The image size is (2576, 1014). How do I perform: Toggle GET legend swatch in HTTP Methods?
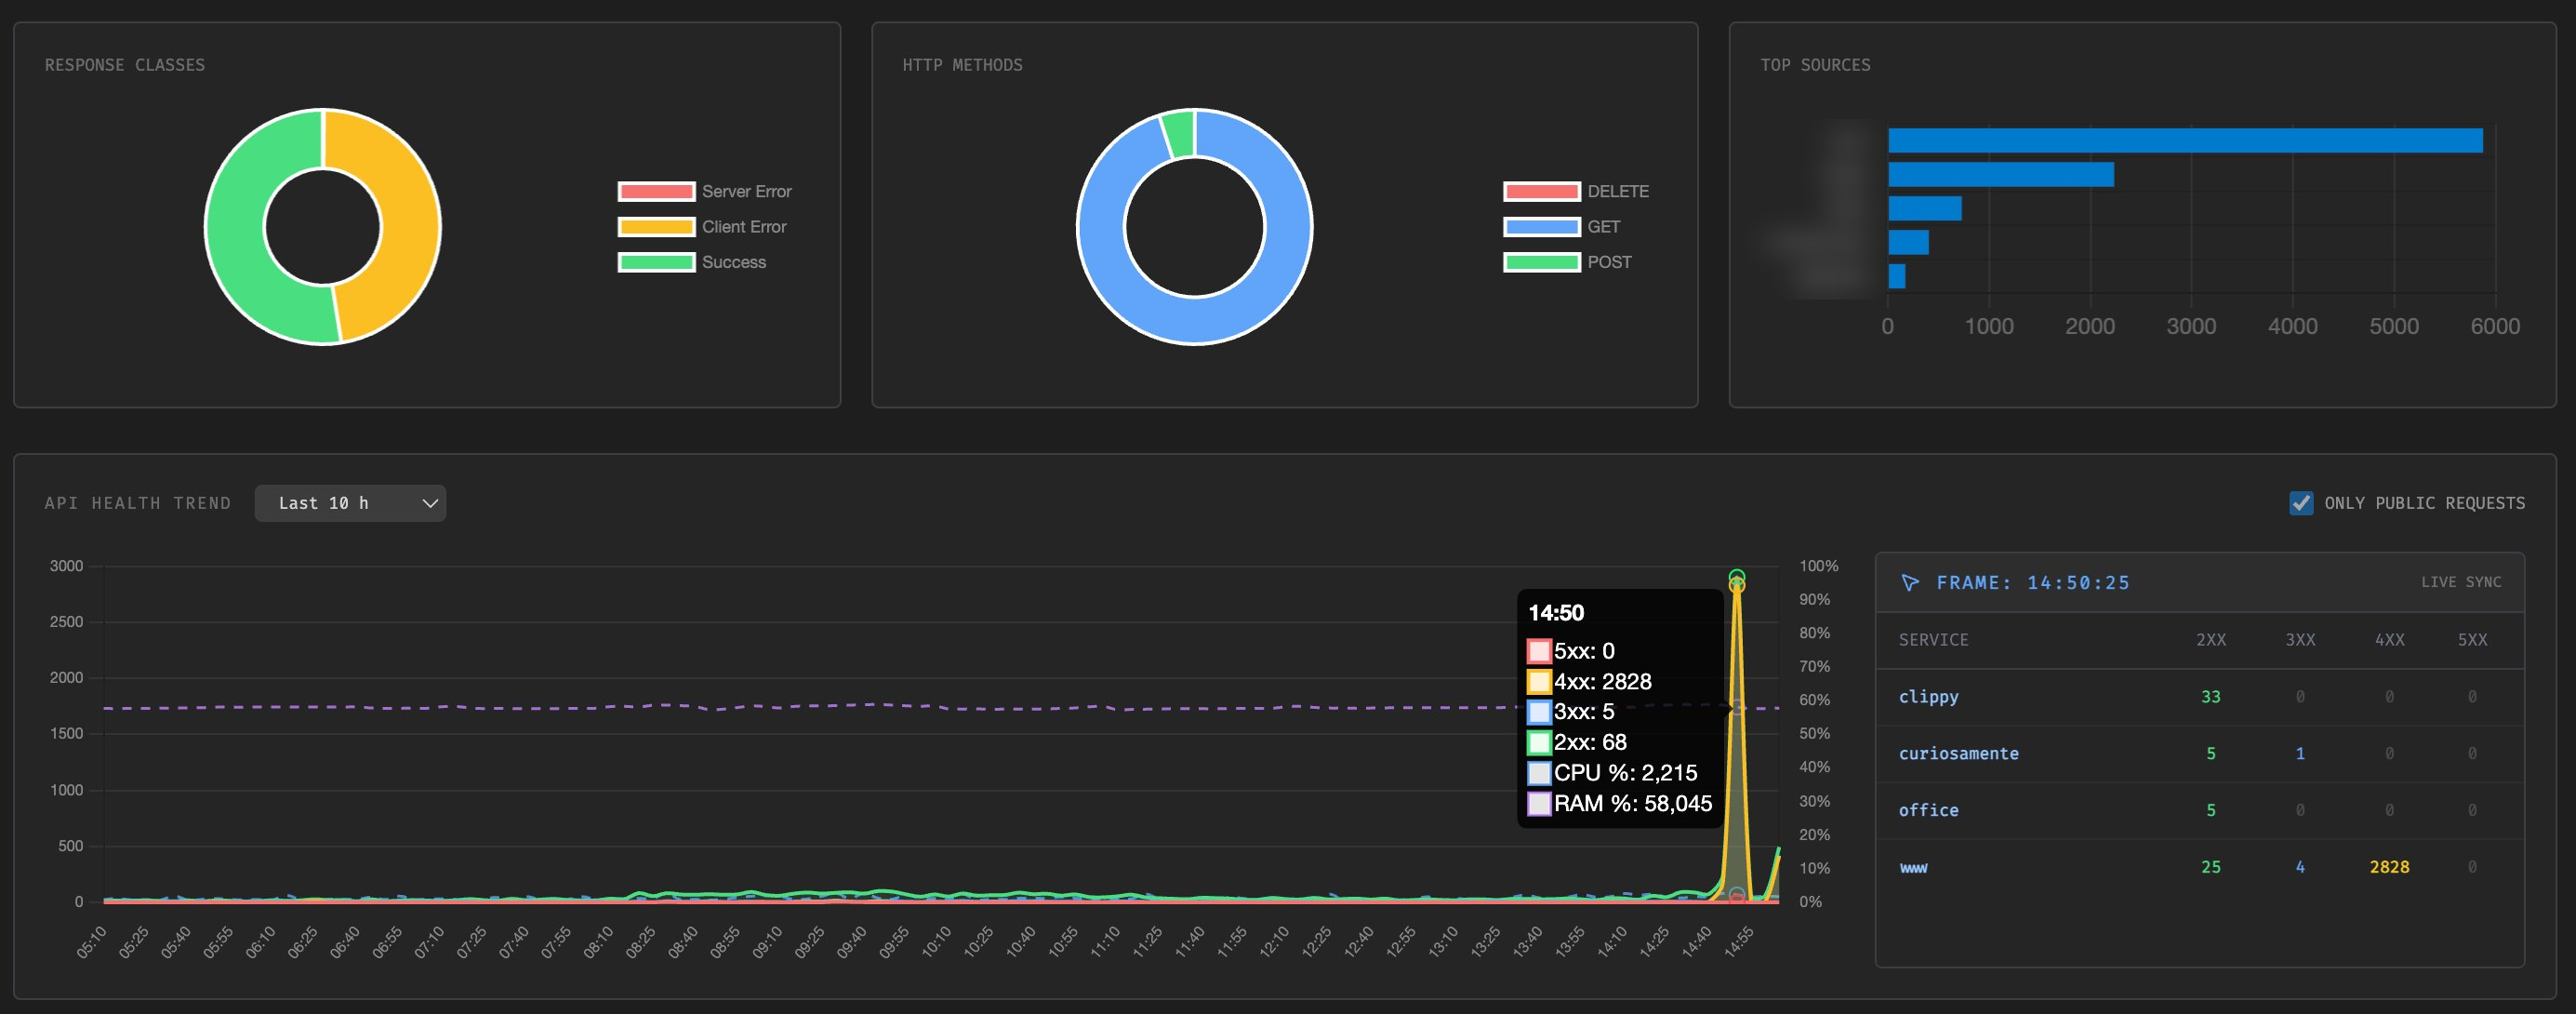pyautogui.click(x=1541, y=227)
